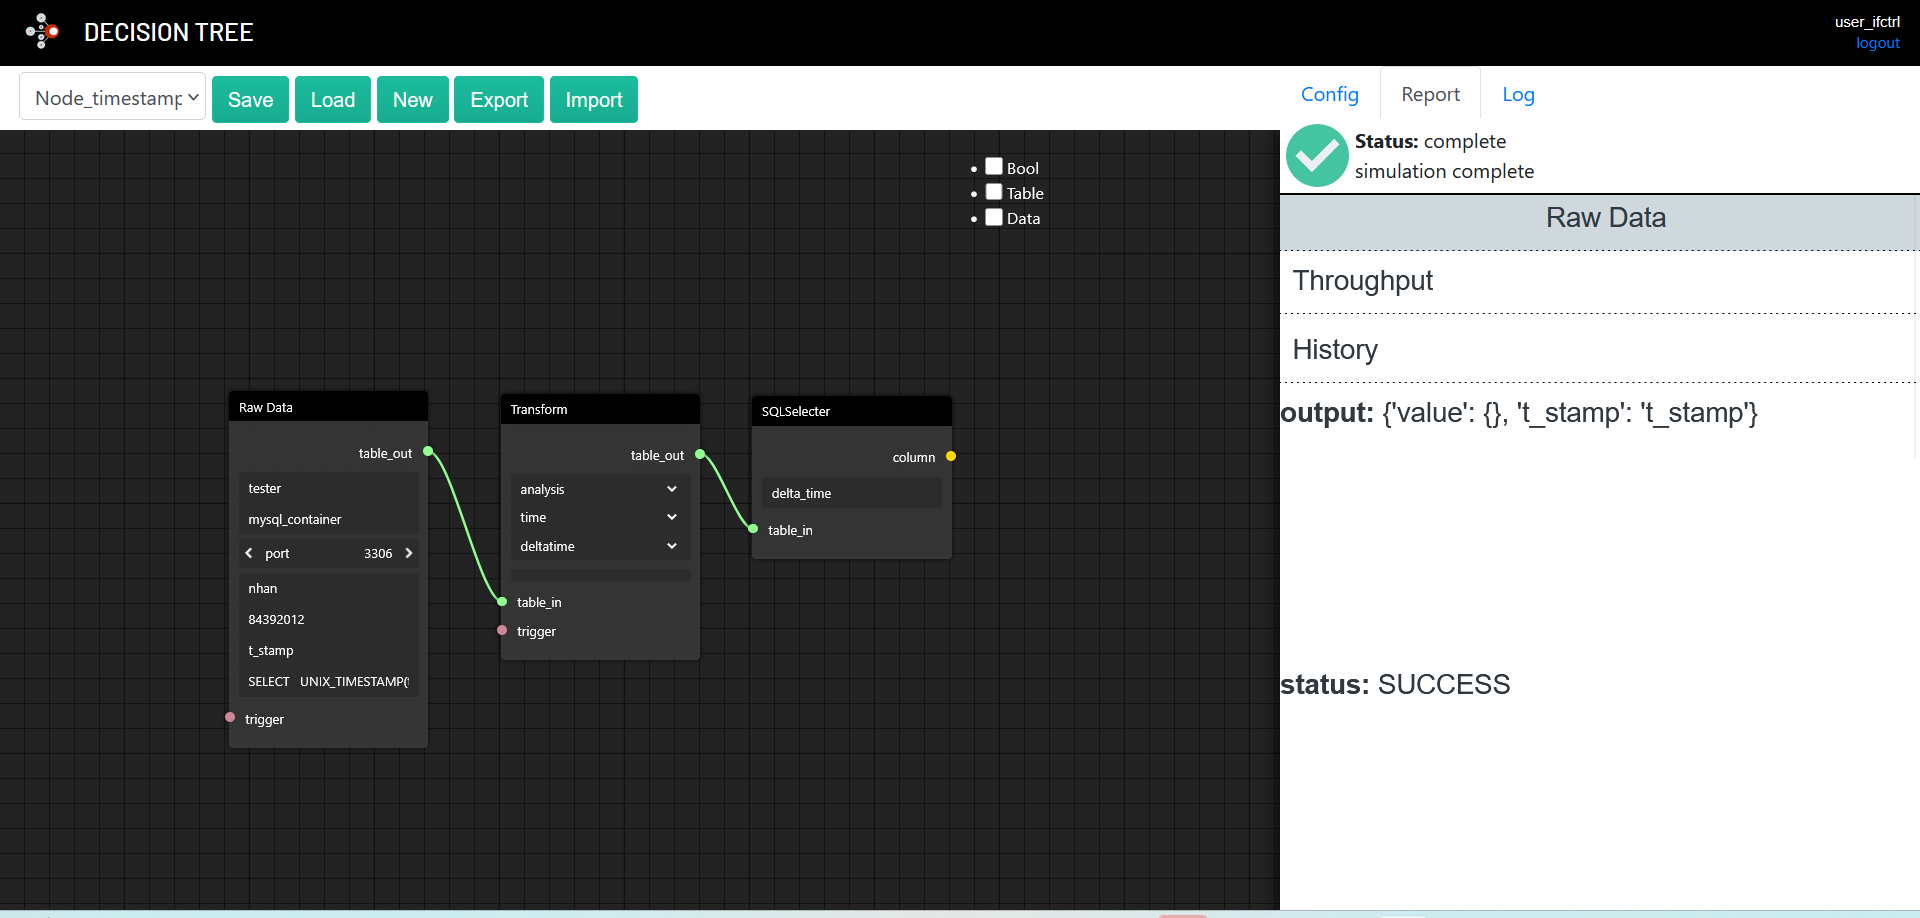This screenshot has width=1920, height=918.
Task: Switch to the Report tab
Action: tap(1430, 94)
